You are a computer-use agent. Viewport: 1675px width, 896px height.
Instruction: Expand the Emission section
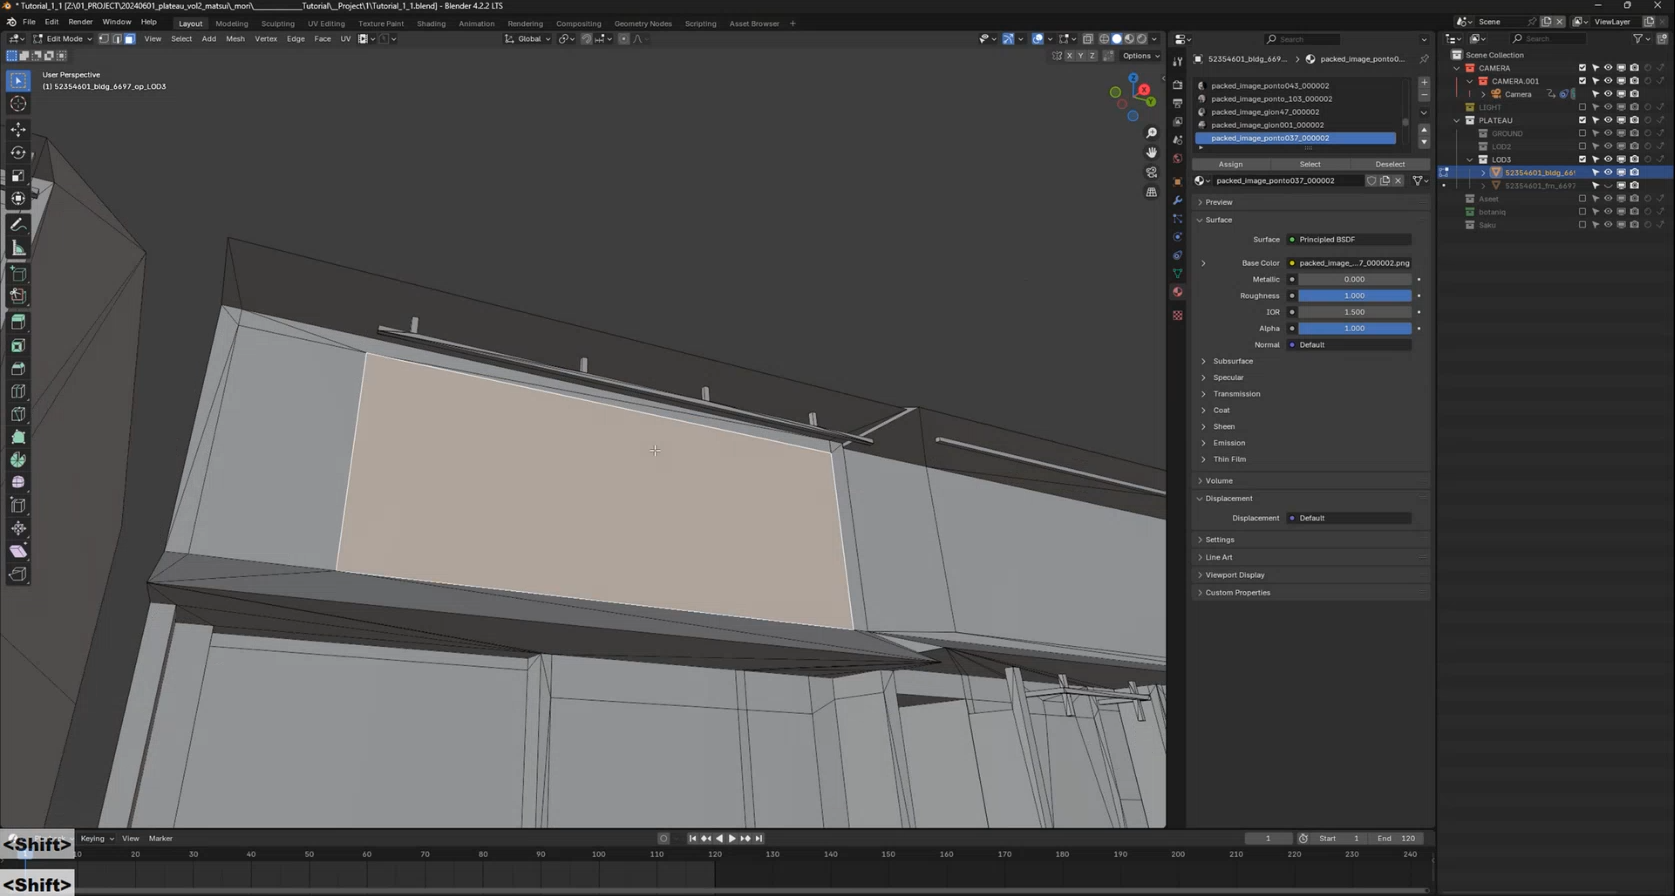[1229, 443]
